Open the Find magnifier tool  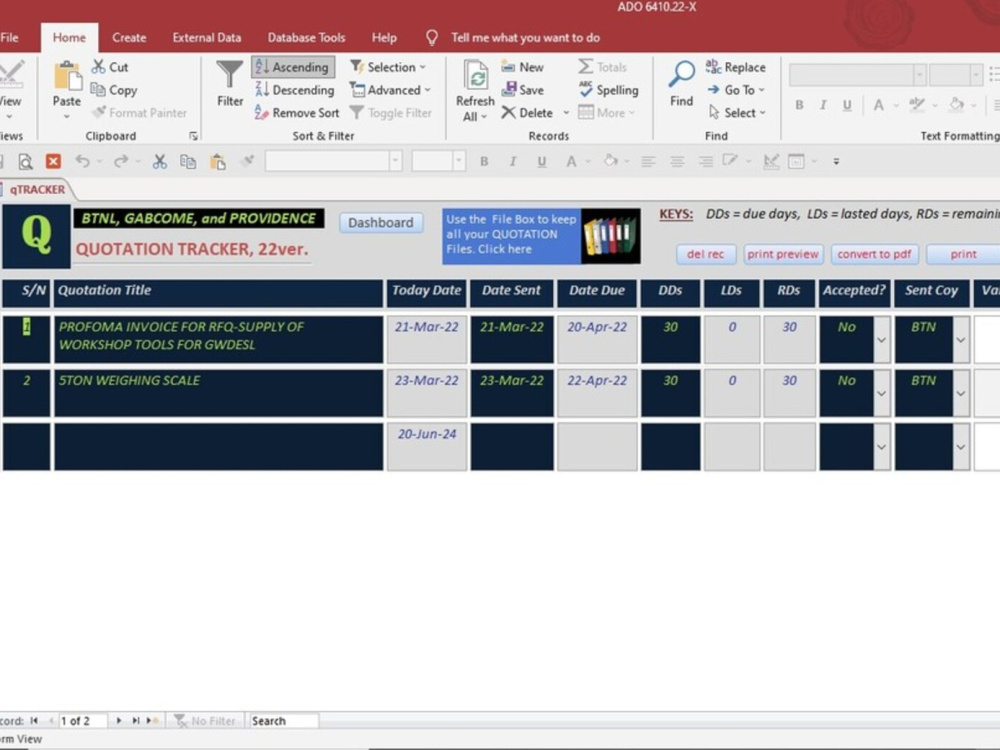click(x=681, y=84)
